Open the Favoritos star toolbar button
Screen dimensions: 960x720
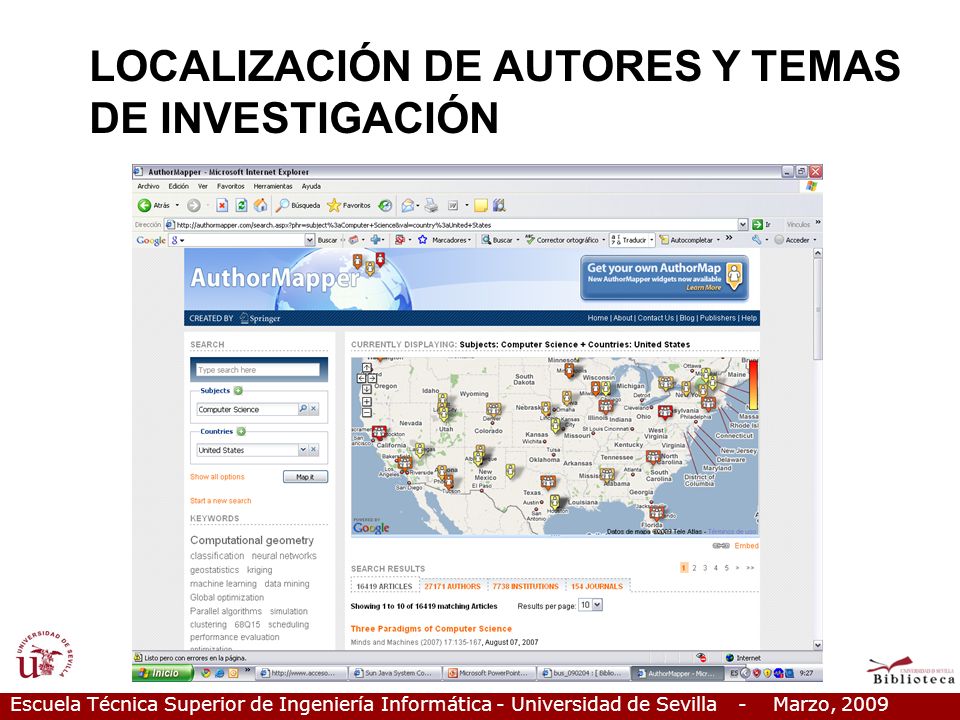coord(349,206)
